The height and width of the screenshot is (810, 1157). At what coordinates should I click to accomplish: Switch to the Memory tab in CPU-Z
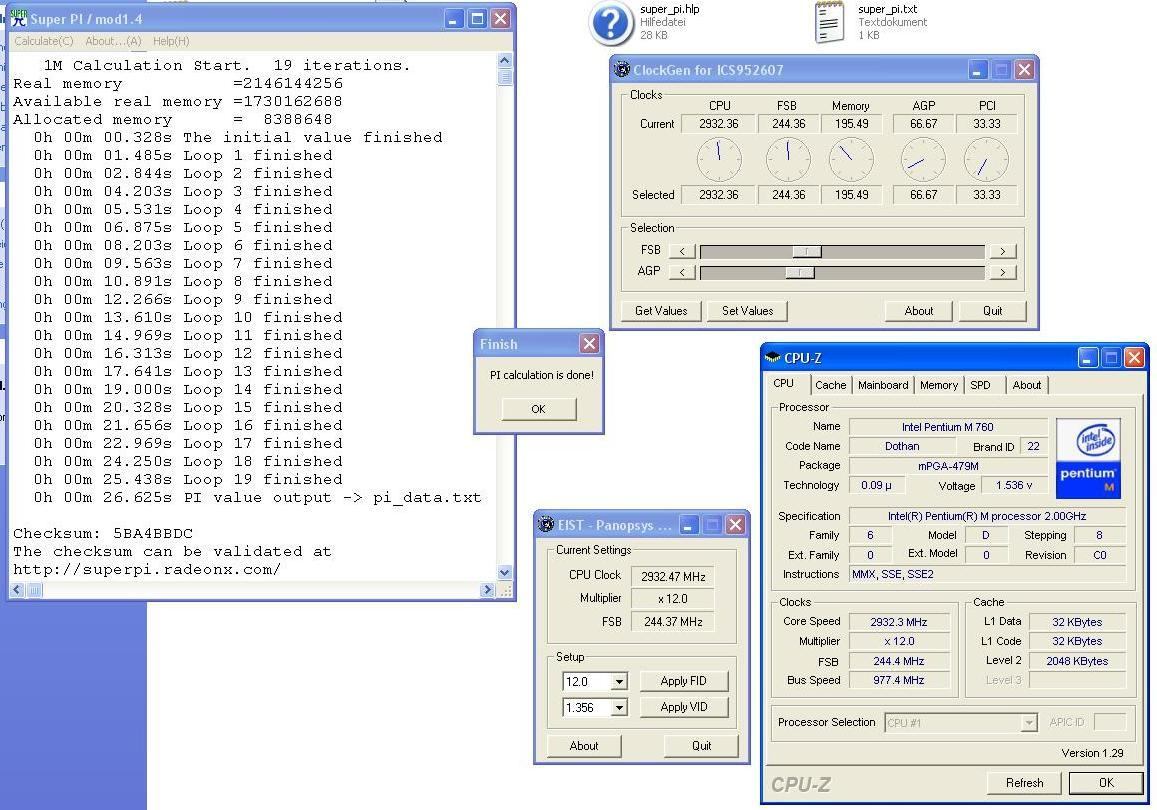pos(939,385)
